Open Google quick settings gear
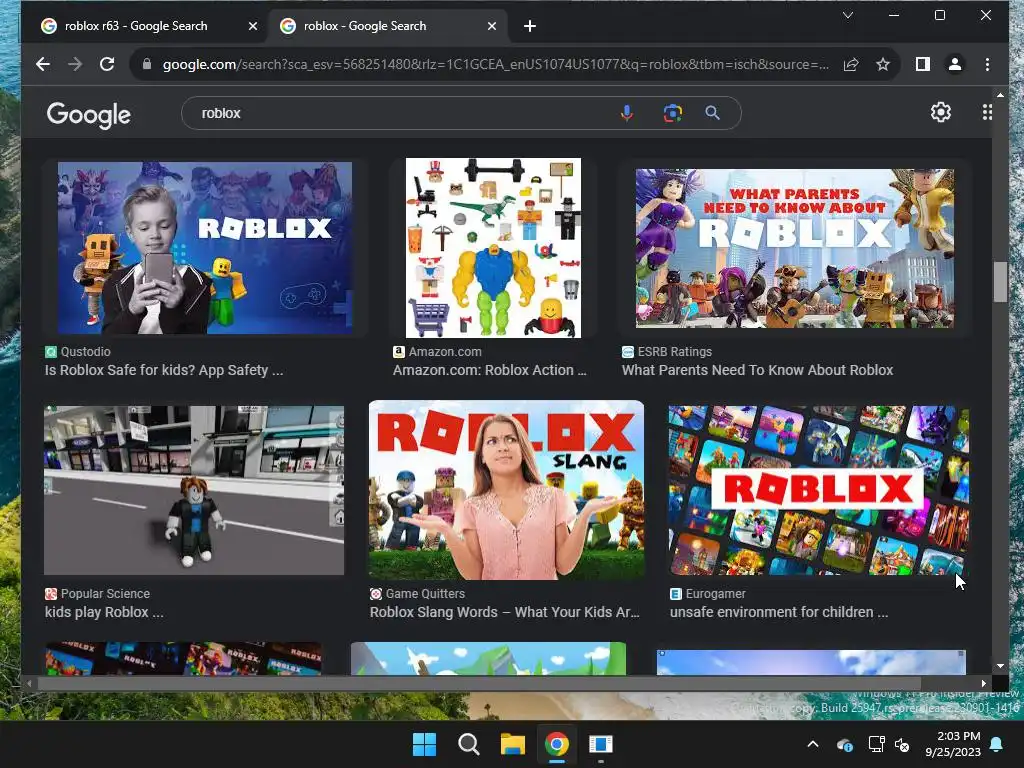1024x768 pixels. 940,112
